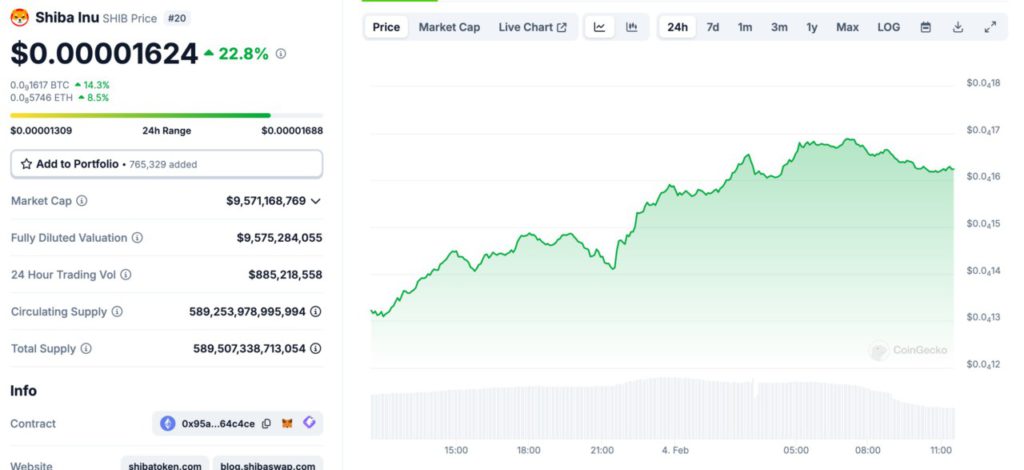This screenshot has height=470, width=1024.
Task: Click the Add to Portfolio button
Action: point(166,164)
